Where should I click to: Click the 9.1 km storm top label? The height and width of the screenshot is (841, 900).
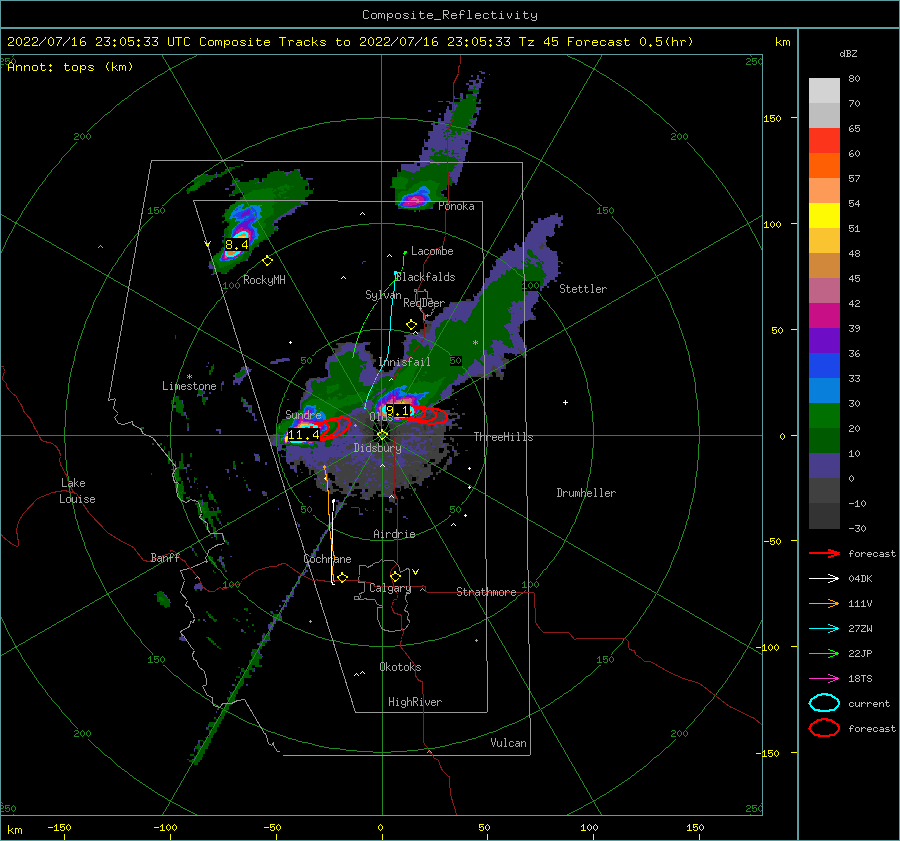(x=397, y=410)
